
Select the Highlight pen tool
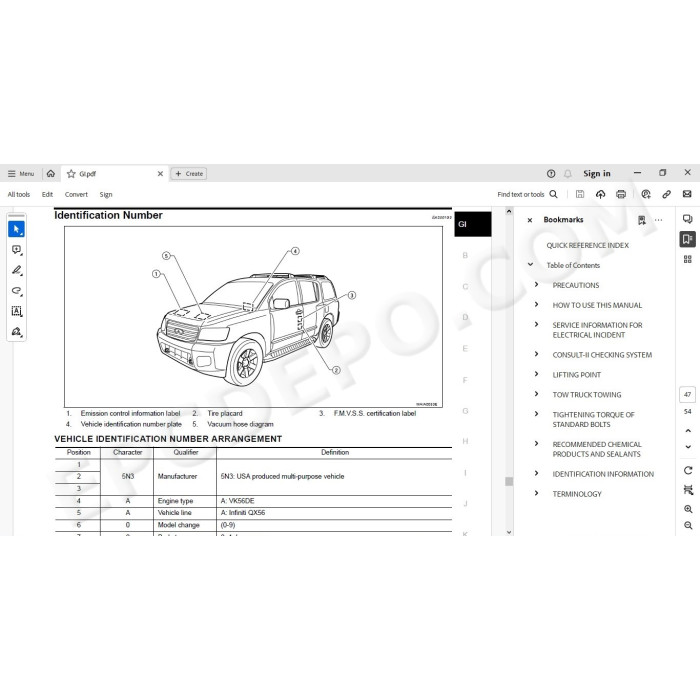pyautogui.click(x=17, y=270)
